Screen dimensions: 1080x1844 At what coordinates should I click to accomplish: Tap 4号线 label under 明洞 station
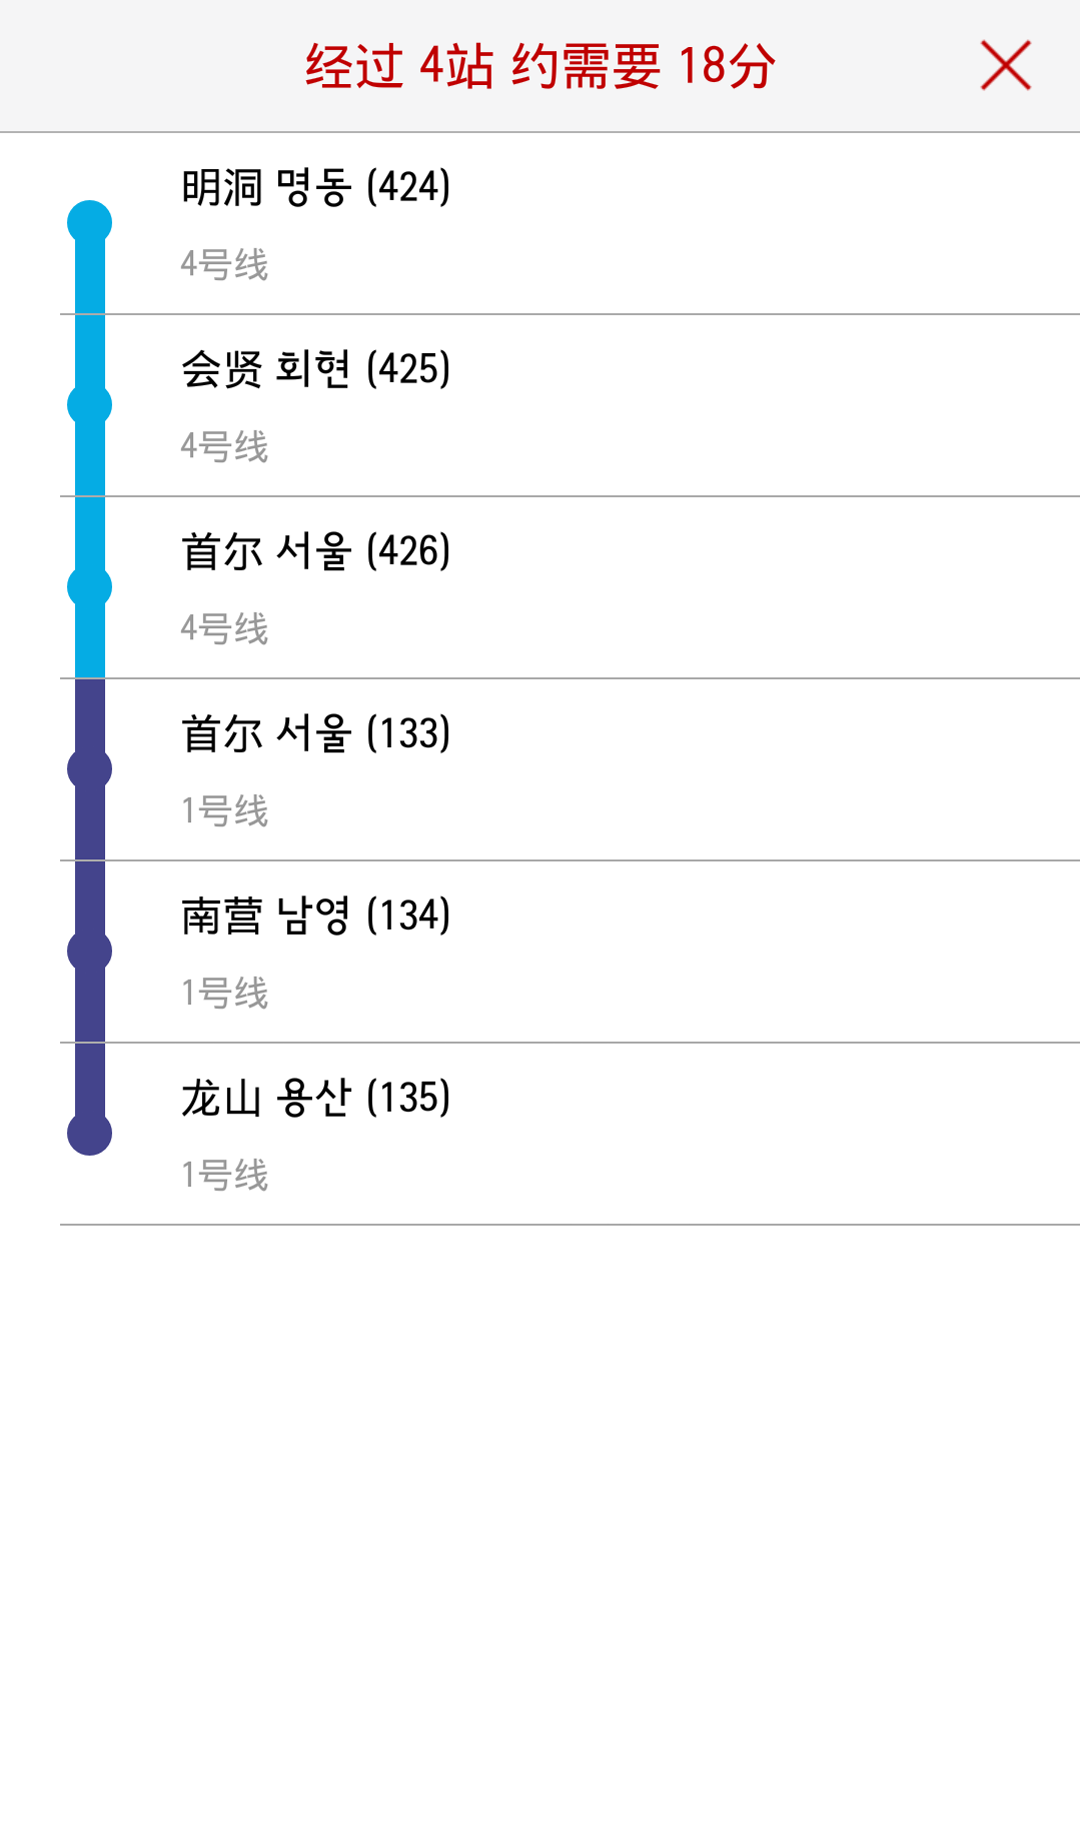point(224,265)
